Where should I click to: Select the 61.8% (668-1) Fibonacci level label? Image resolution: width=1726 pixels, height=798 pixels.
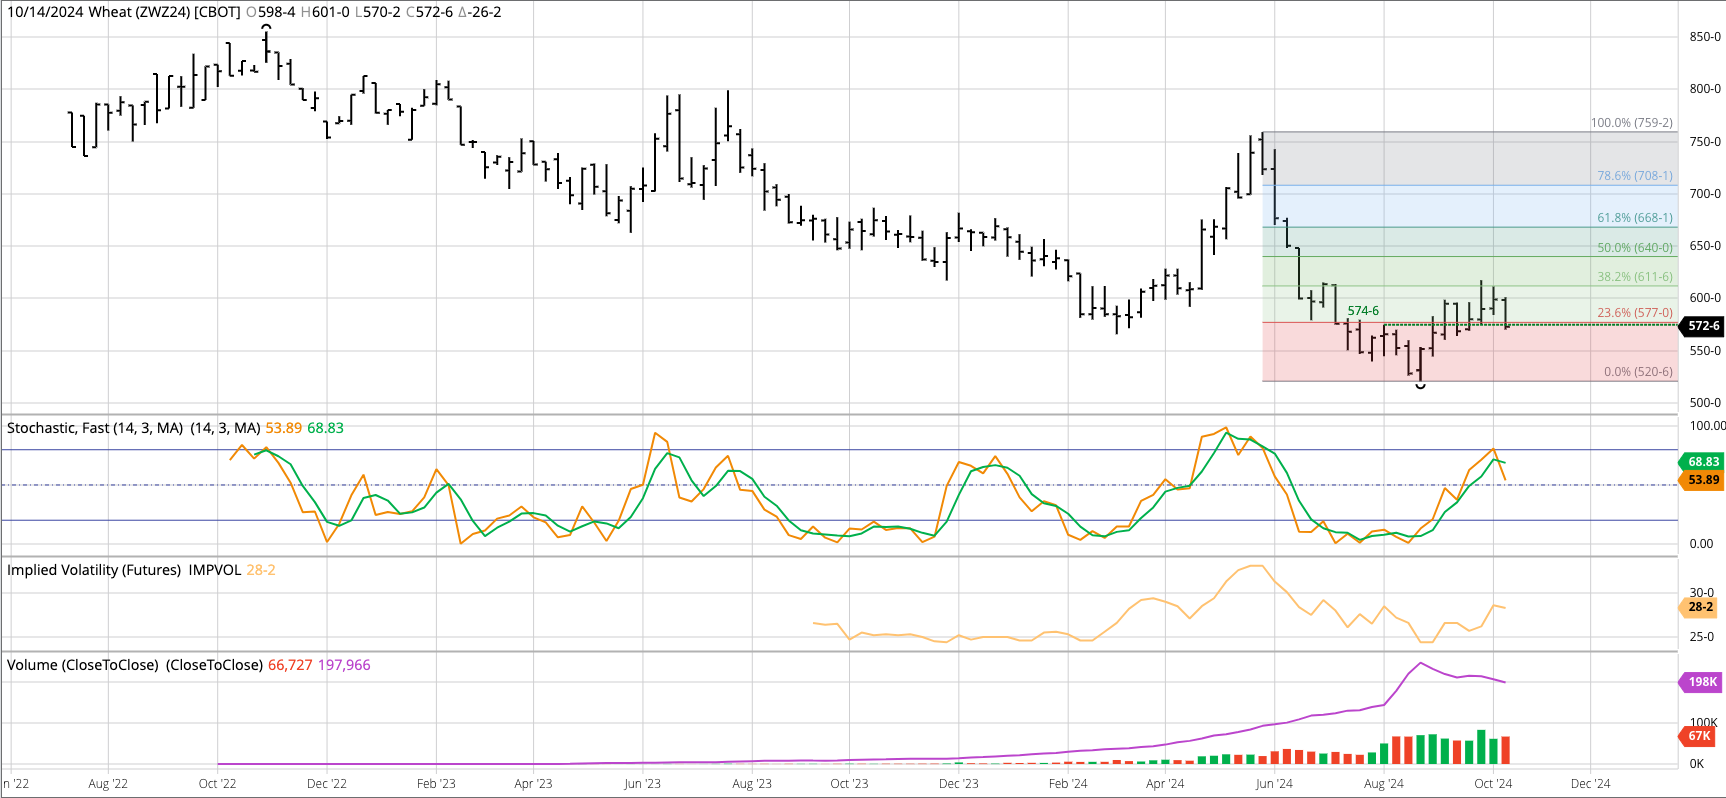click(1634, 218)
